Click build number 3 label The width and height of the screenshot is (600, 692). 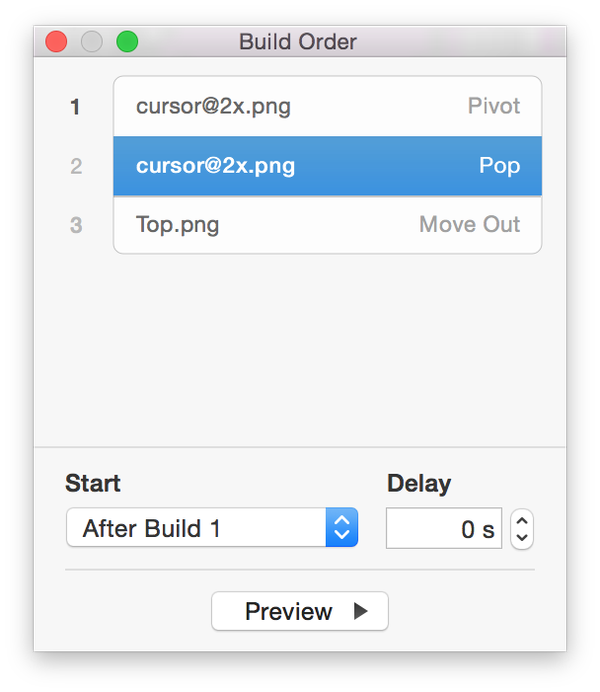[76, 225]
